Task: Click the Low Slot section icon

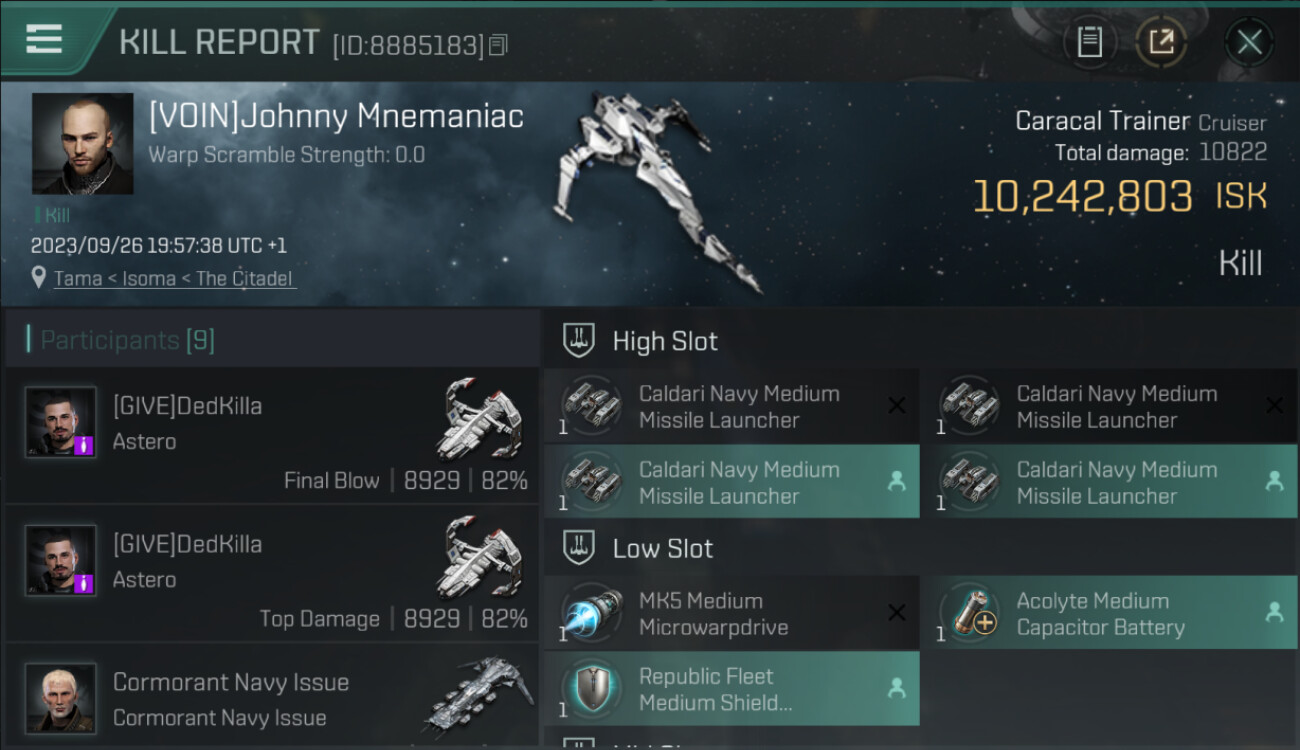Action: click(x=579, y=548)
